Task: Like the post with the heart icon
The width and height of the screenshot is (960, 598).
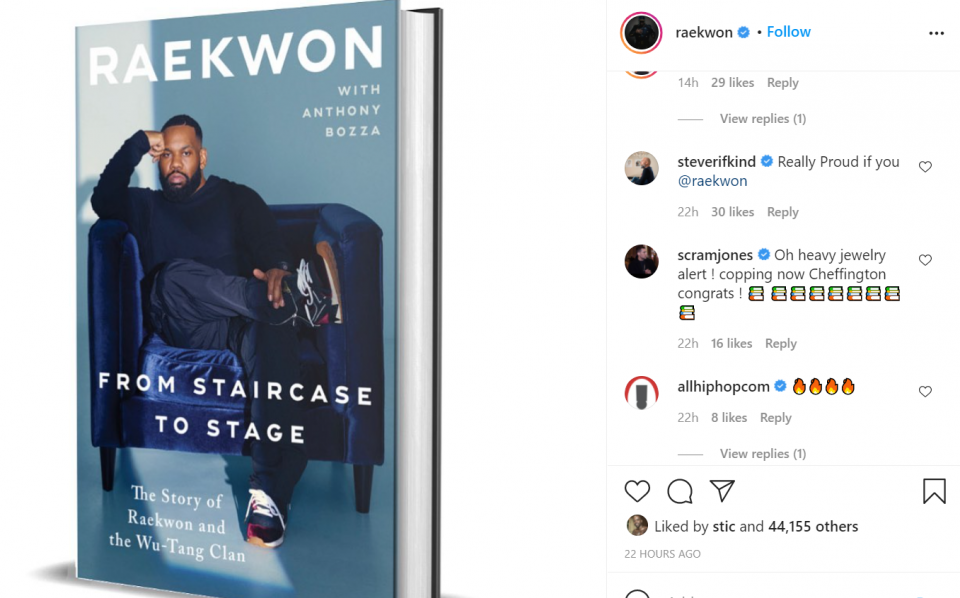Action: (637, 491)
